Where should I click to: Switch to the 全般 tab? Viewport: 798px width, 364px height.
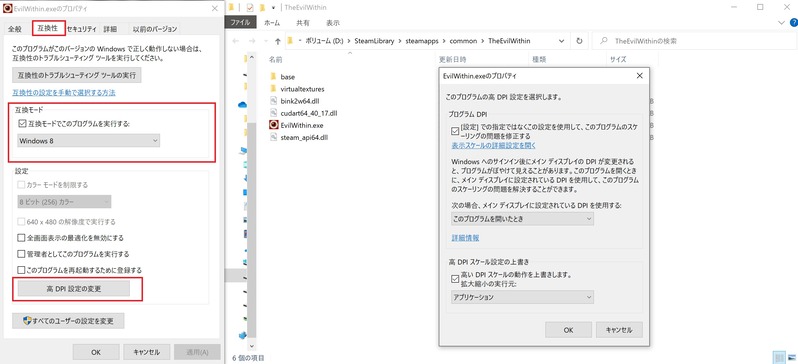click(x=15, y=29)
